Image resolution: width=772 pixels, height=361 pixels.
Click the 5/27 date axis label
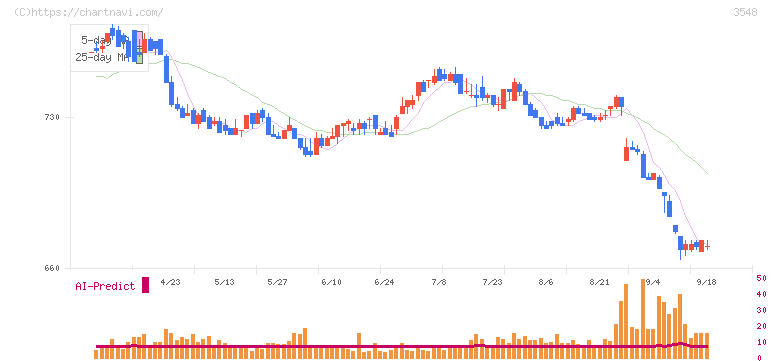coord(277,282)
